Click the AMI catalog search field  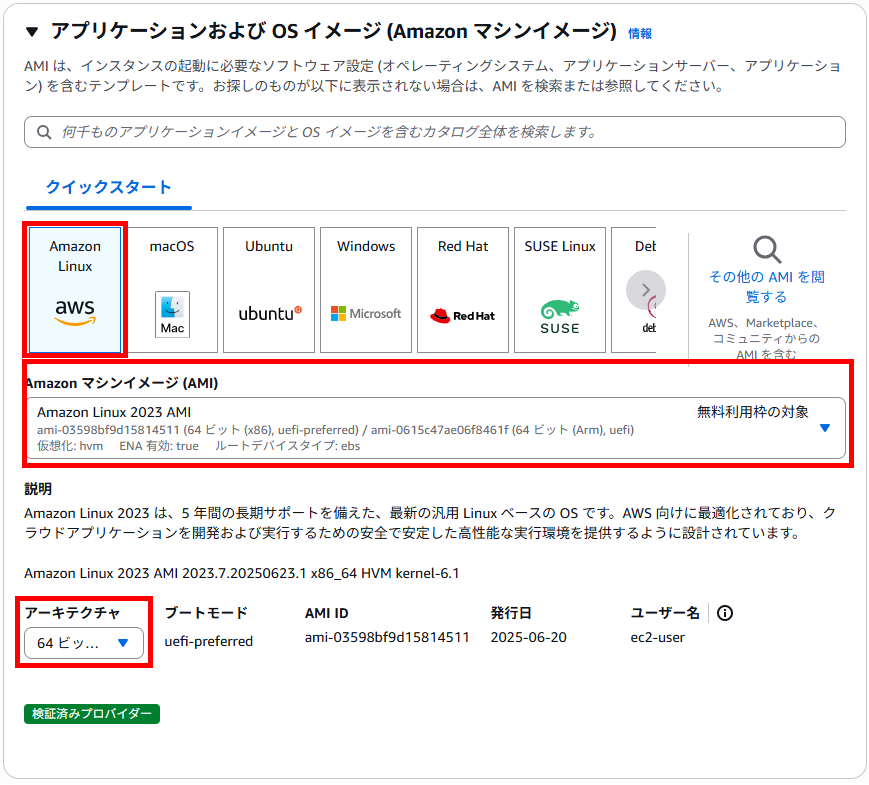tap(434, 132)
